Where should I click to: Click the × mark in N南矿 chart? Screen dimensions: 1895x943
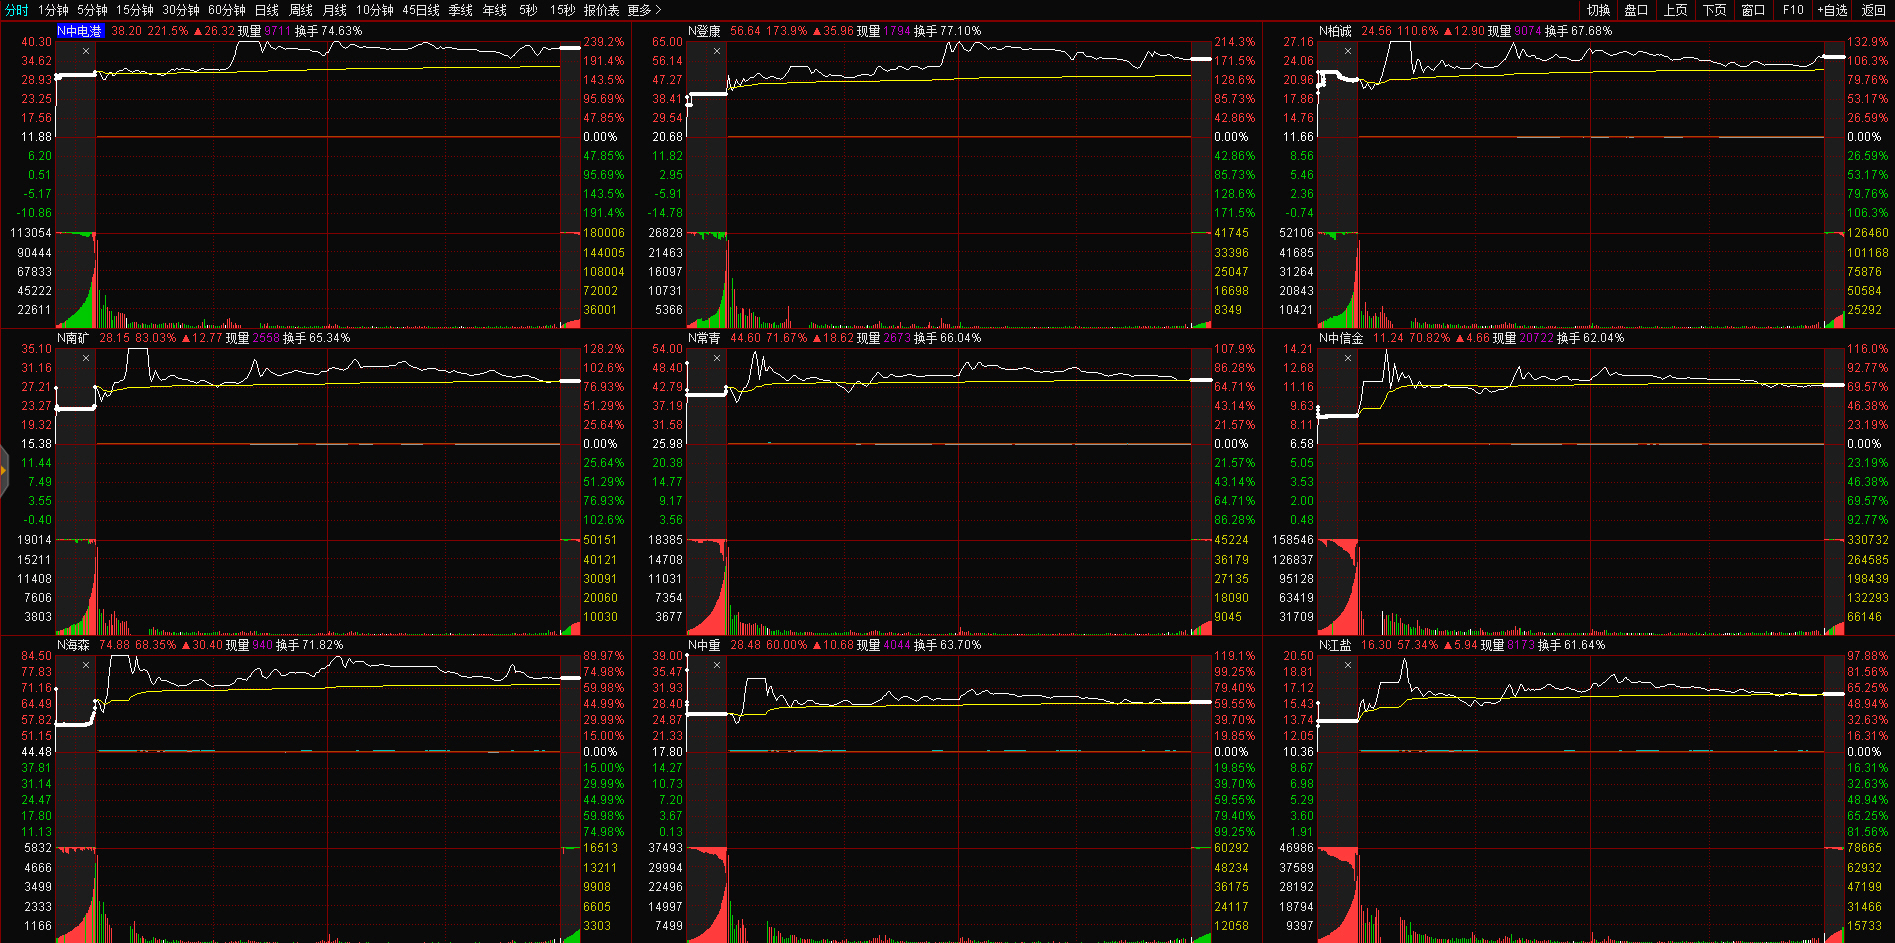[x=86, y=358]
